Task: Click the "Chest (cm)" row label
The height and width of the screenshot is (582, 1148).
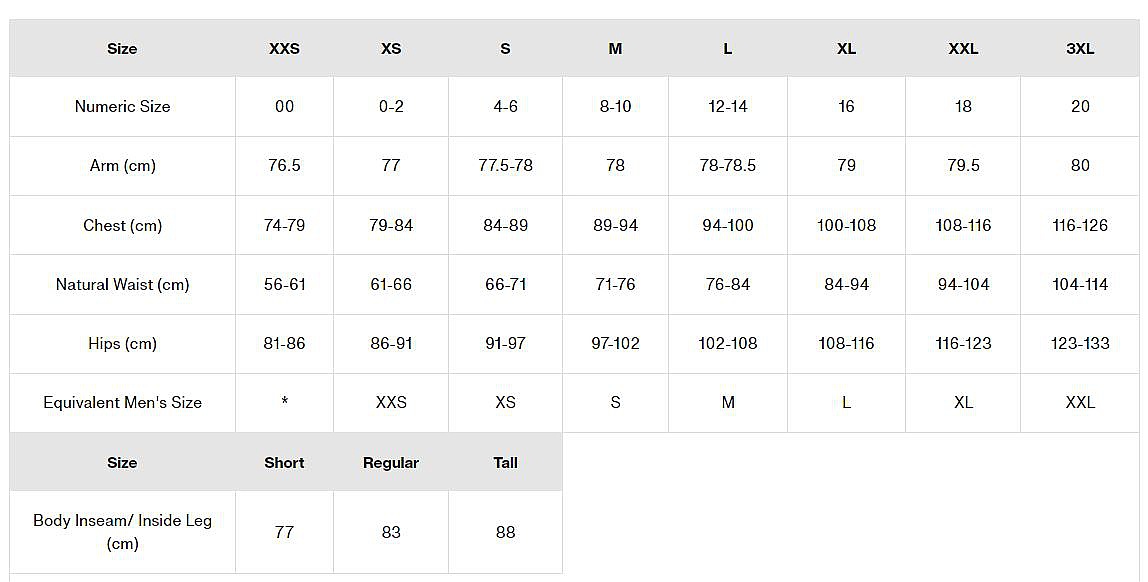Action: (122, 226)
